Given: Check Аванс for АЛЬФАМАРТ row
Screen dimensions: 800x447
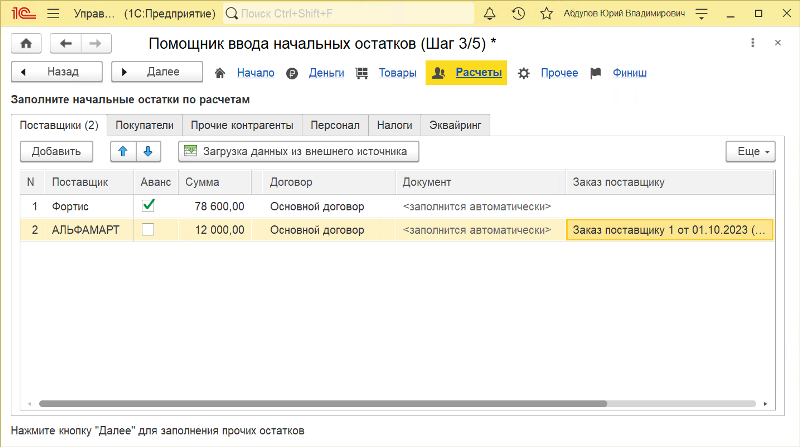Looking at the screenshot, I should (x=148, y=230).
